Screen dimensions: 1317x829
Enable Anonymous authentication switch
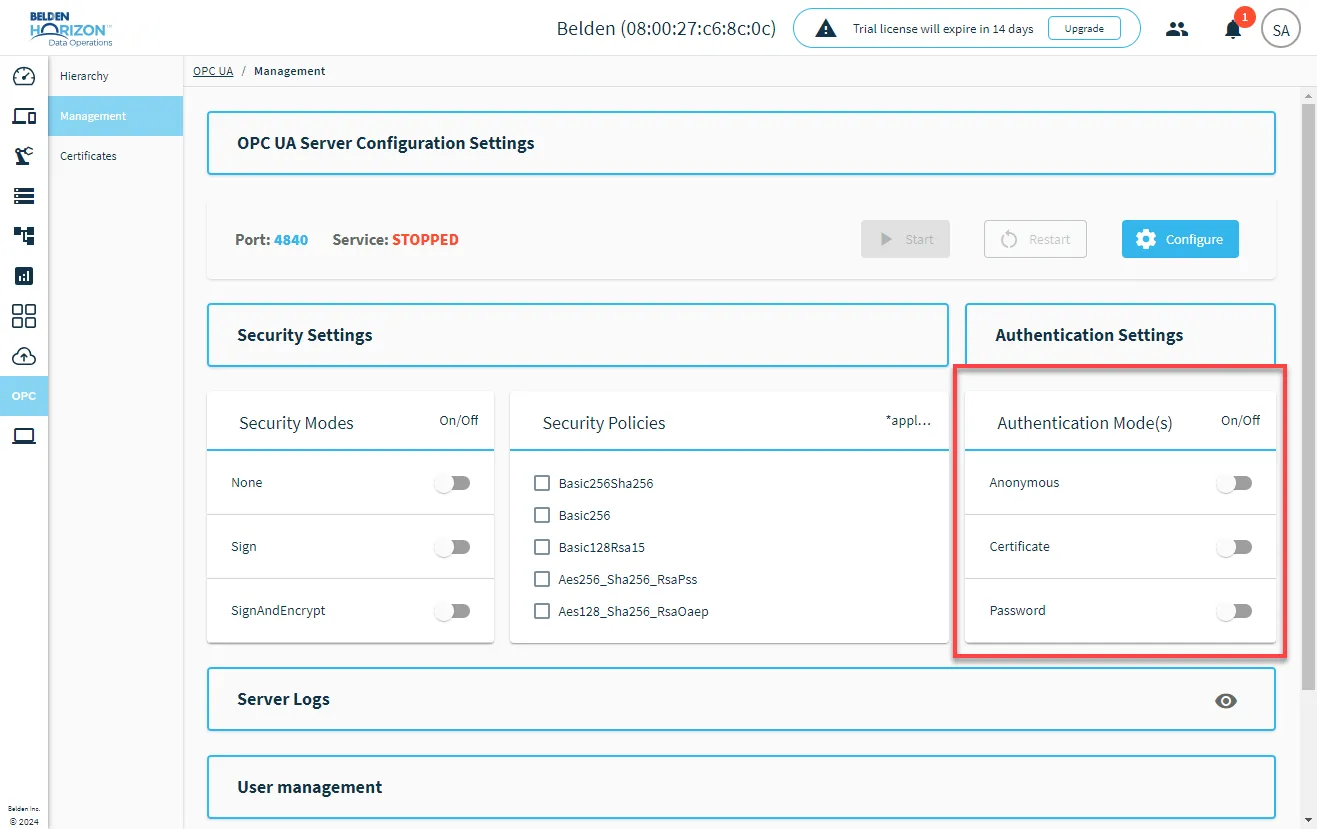1234,483
